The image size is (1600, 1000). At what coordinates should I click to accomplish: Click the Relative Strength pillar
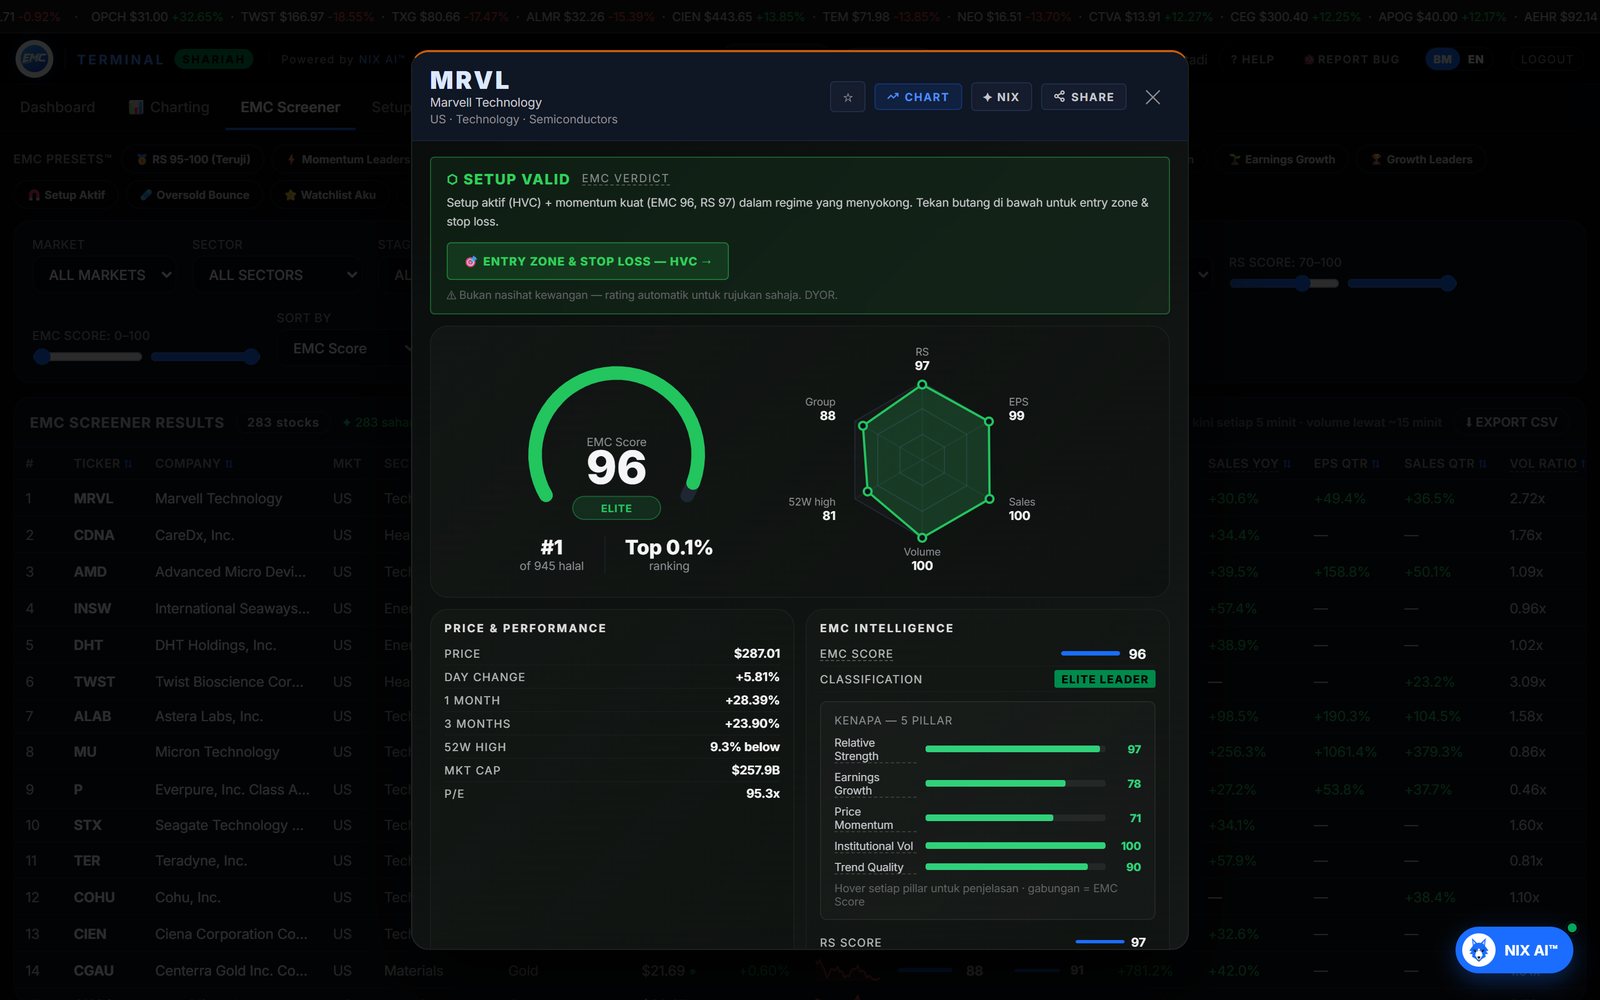(987, 749)
